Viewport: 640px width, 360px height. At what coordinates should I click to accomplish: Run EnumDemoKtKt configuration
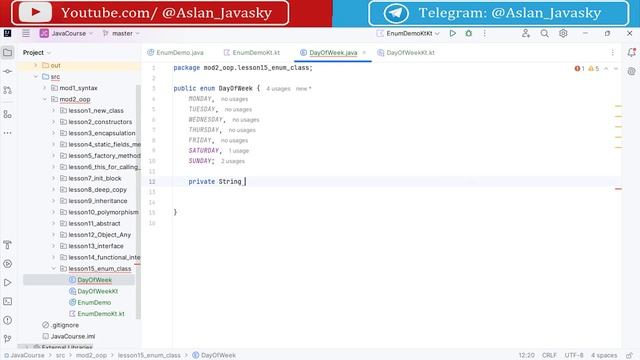coord(453,33)
